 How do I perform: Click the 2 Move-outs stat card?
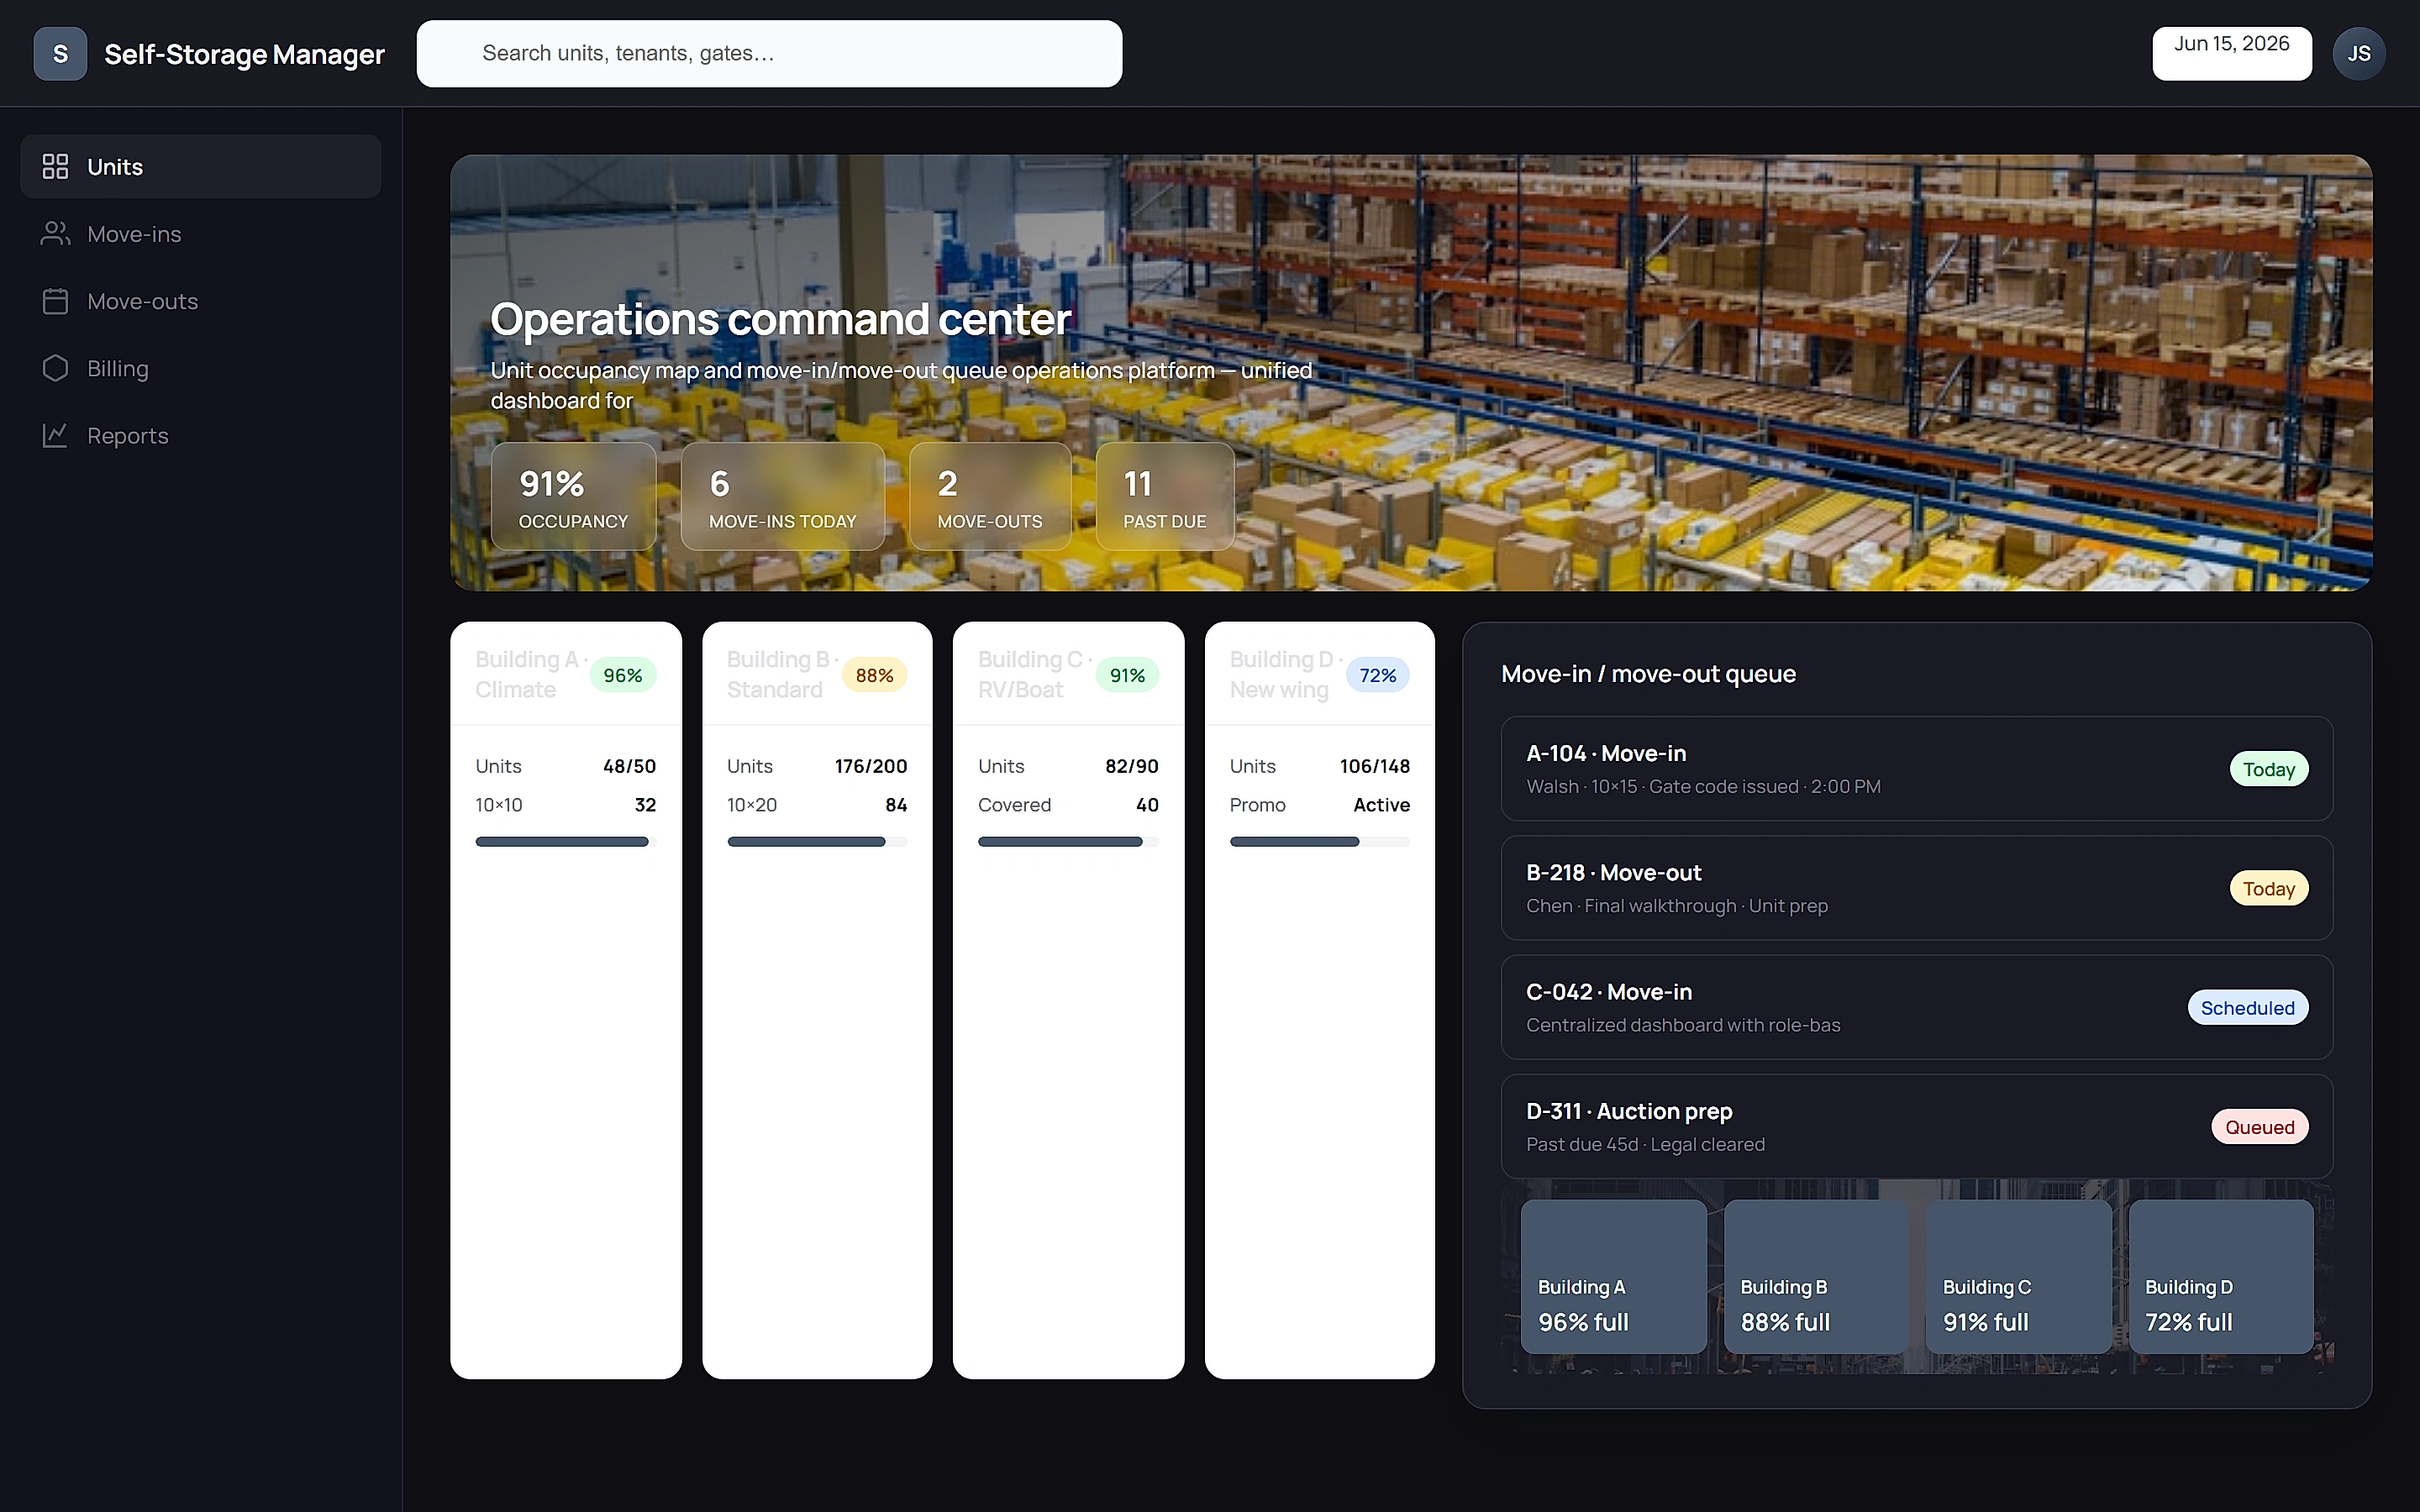(x=990, y=497)
